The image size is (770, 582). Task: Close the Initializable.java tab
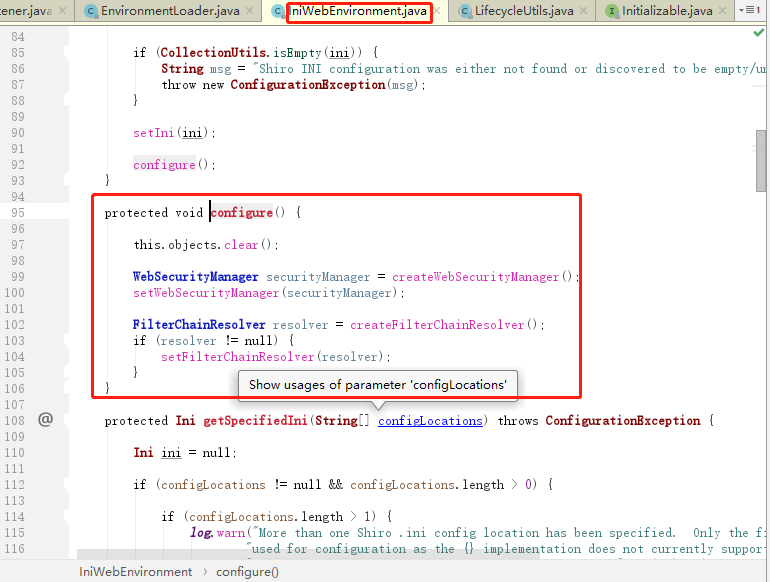click(x=722, y=10)
